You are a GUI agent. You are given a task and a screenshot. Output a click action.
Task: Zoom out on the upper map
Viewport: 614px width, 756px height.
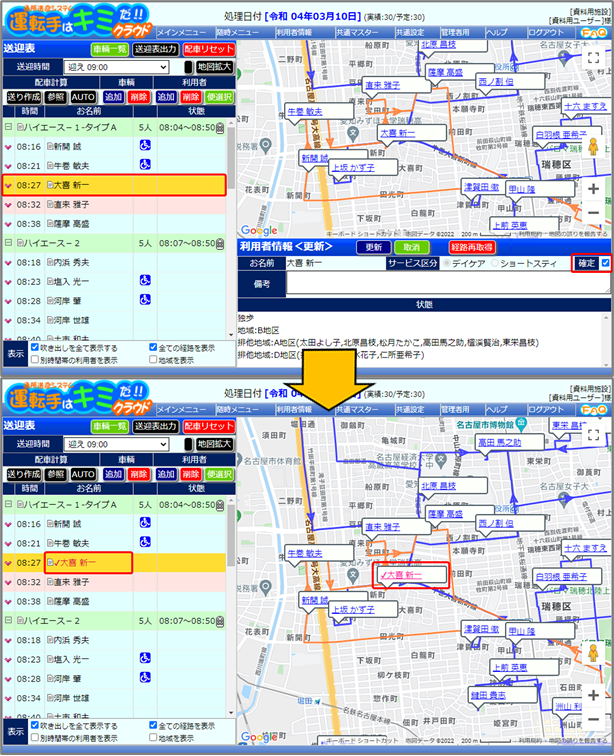[x=594, y=213]
